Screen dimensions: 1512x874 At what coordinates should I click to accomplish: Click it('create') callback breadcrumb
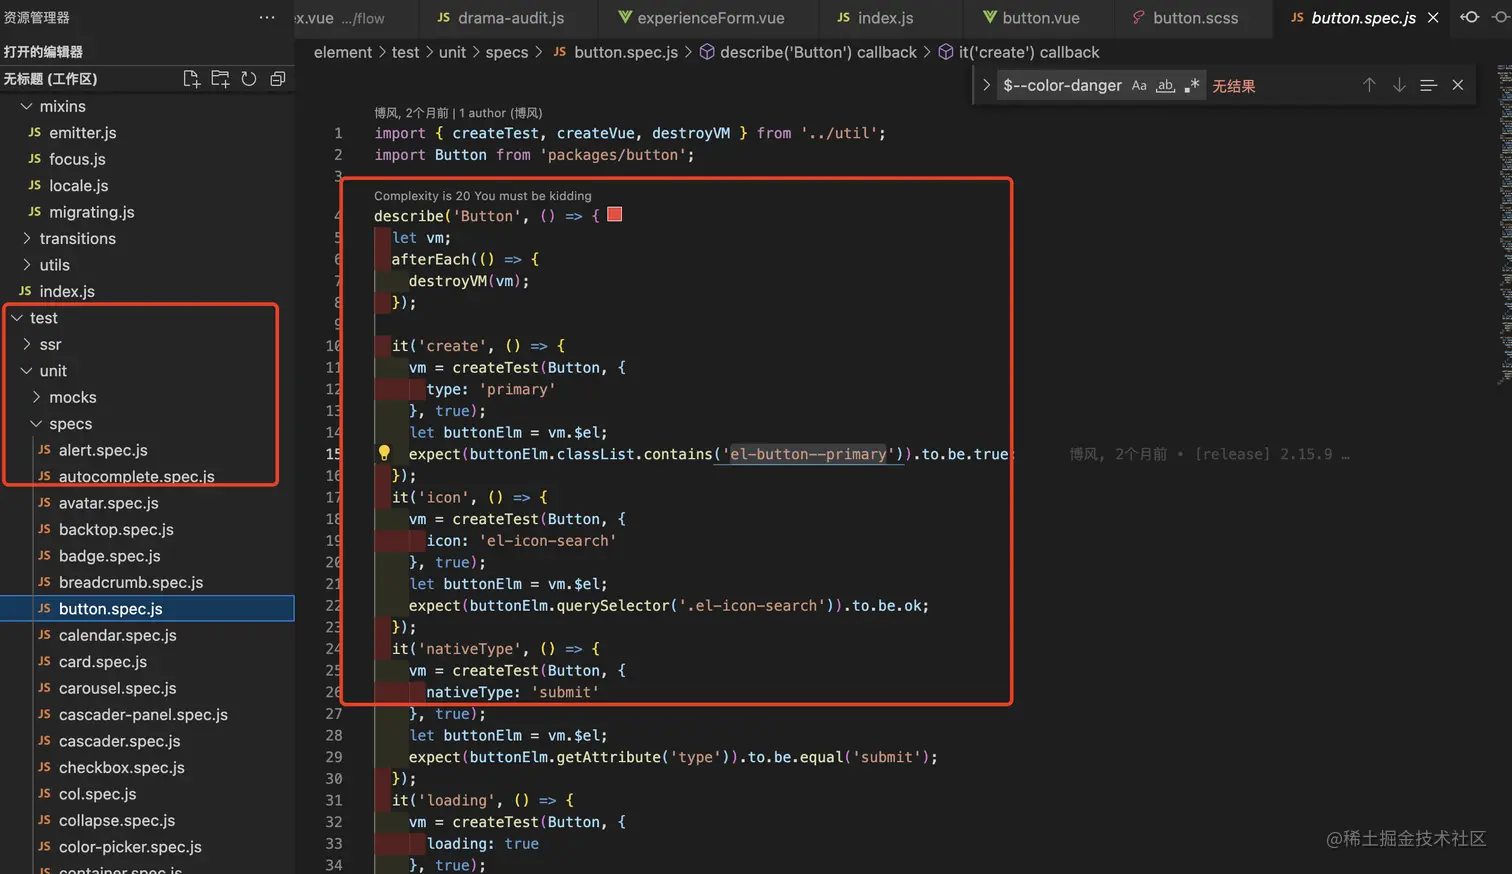(1018, 52)
